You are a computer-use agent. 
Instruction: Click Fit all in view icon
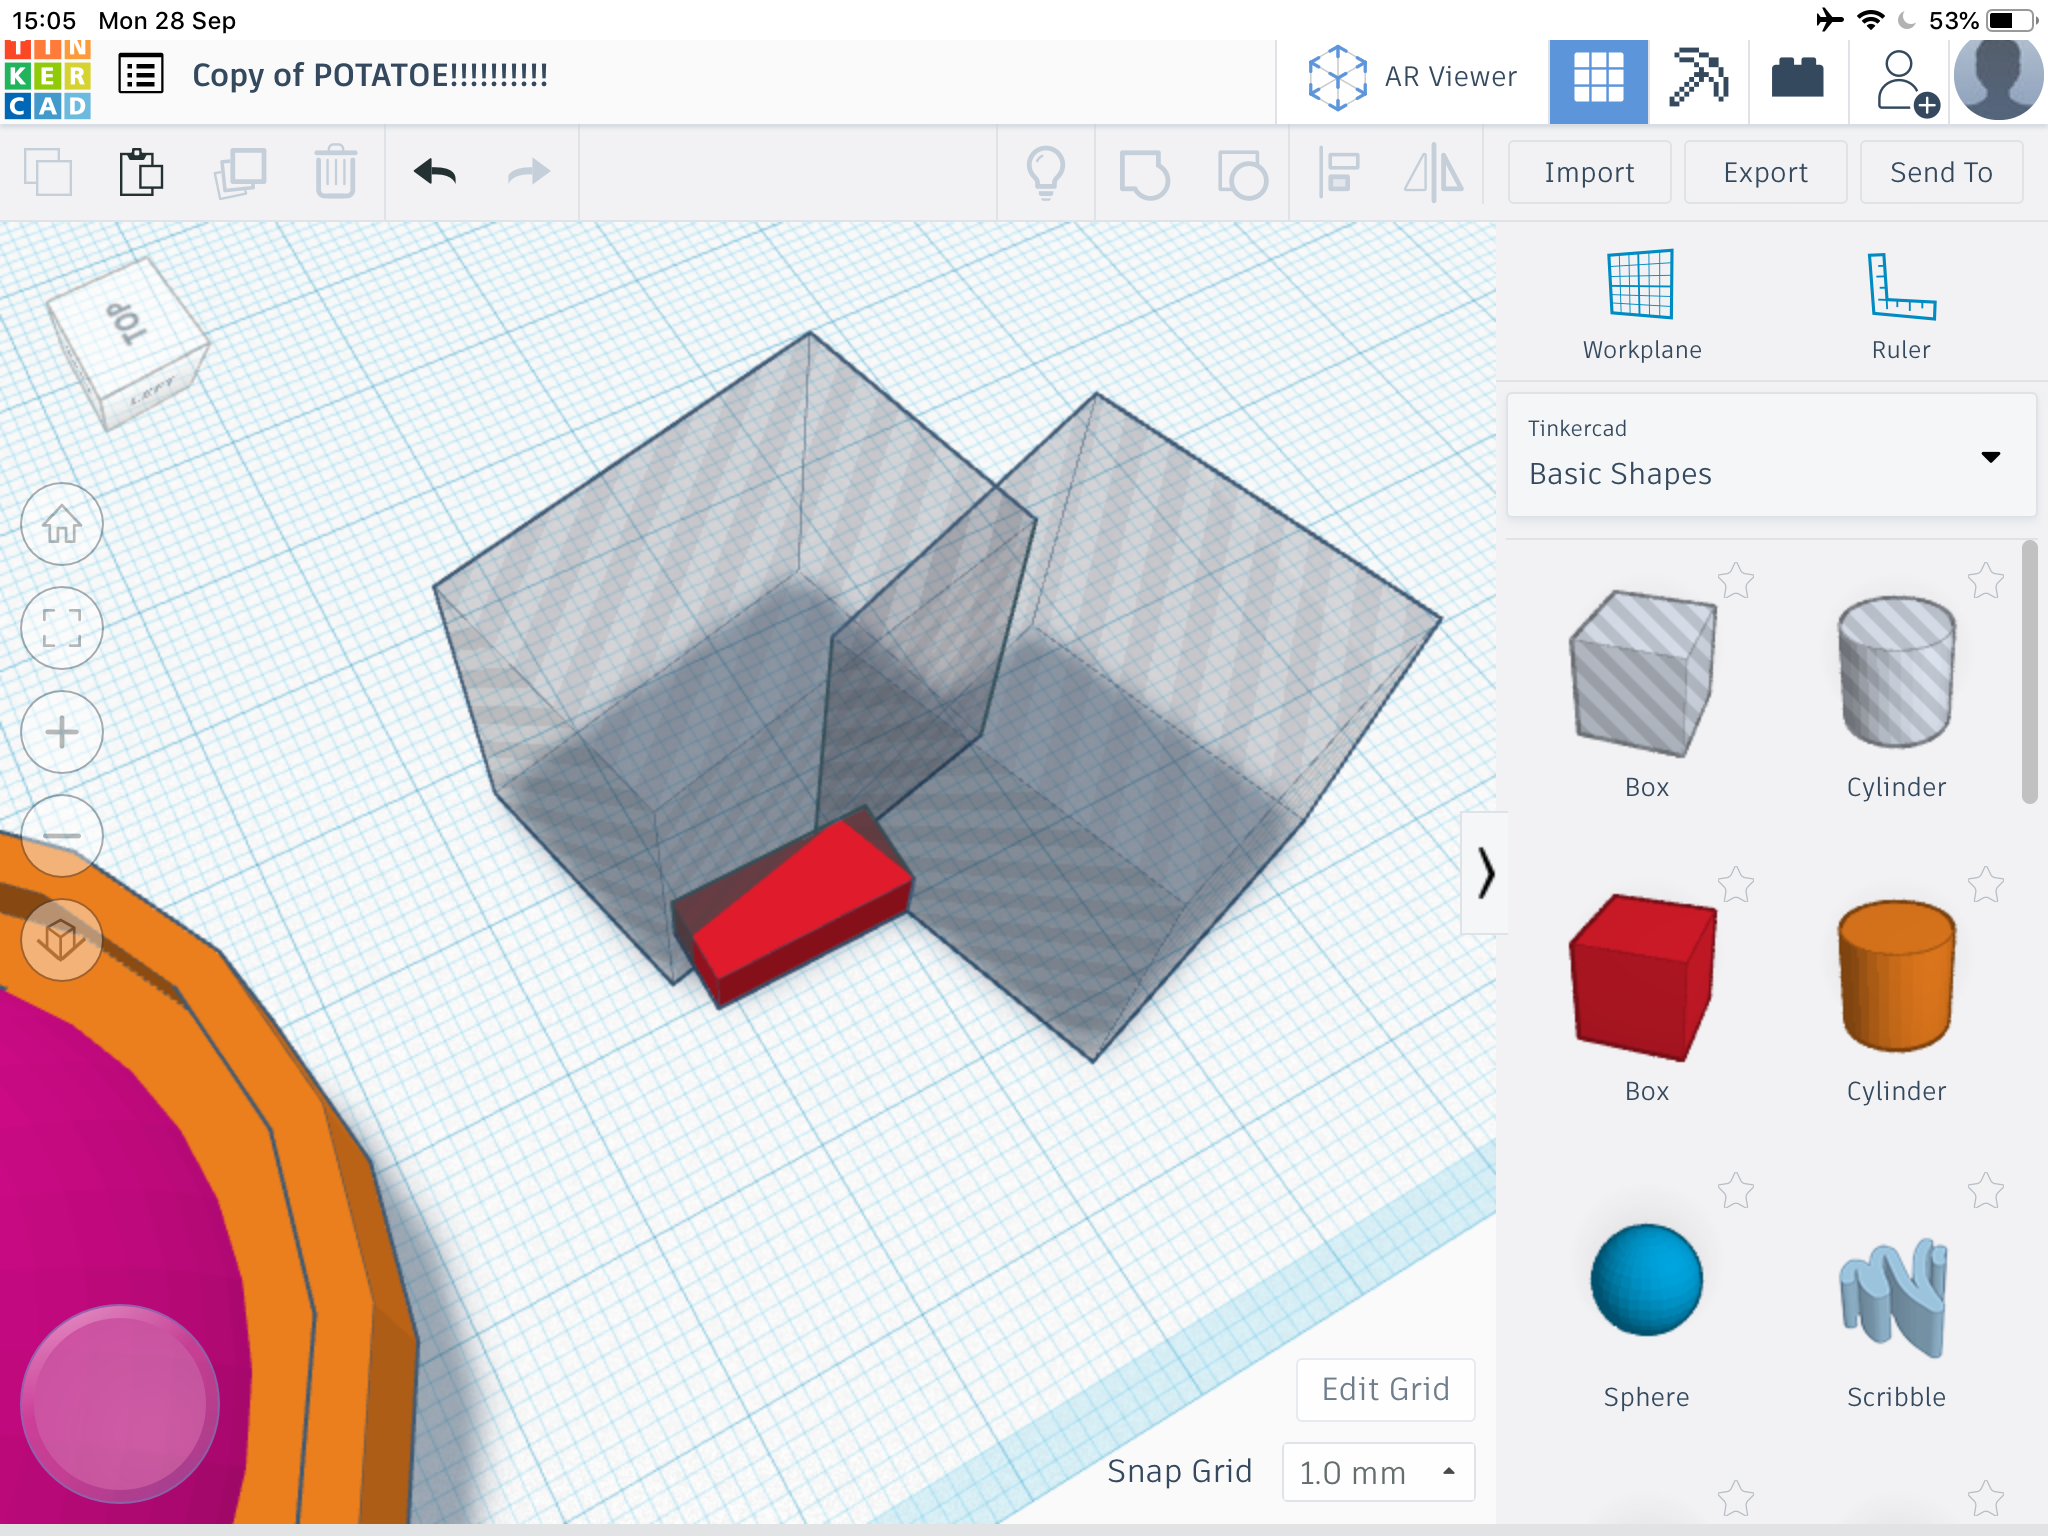[62, 628]
